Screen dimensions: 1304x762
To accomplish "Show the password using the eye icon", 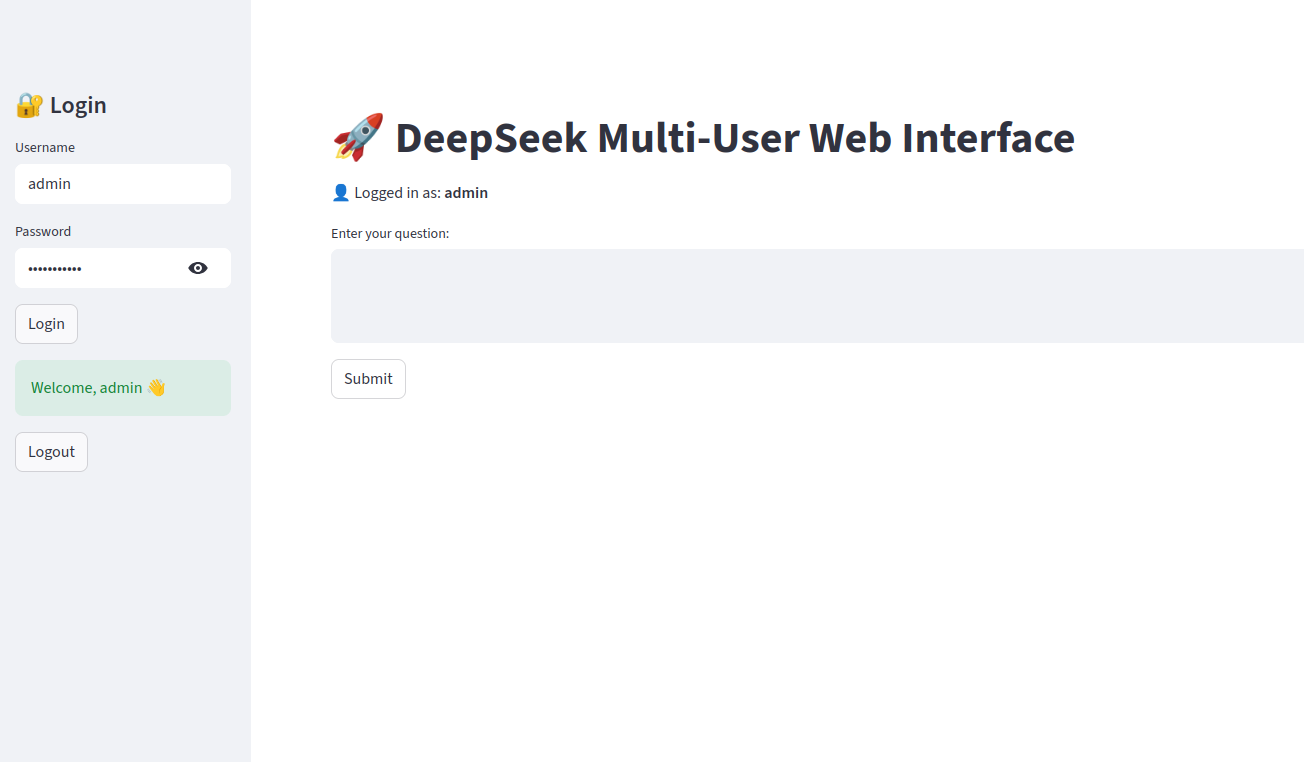I will coord(198,268).
